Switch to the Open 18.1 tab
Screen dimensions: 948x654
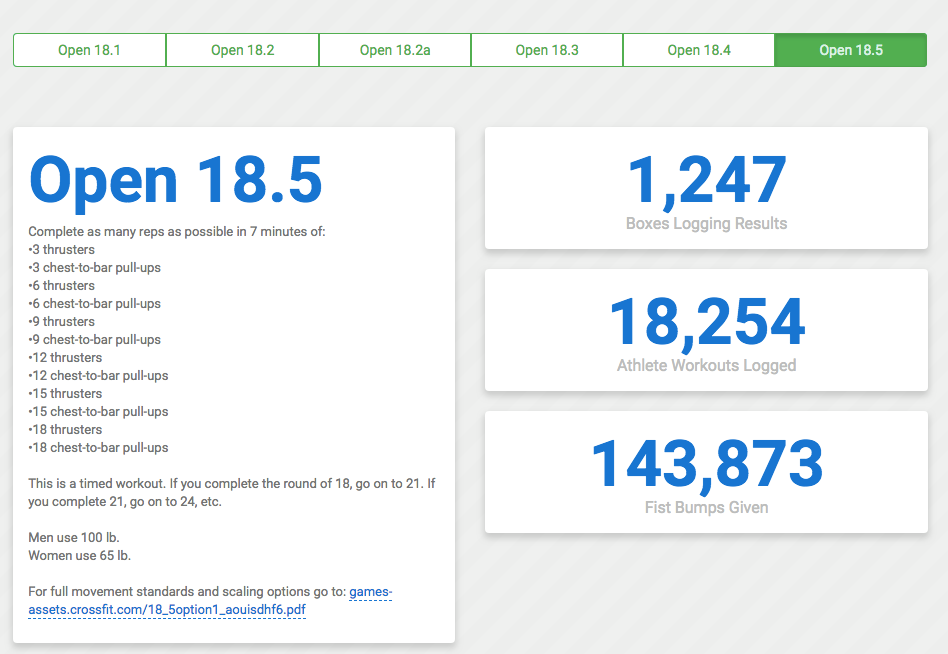[x=89, y=50]
